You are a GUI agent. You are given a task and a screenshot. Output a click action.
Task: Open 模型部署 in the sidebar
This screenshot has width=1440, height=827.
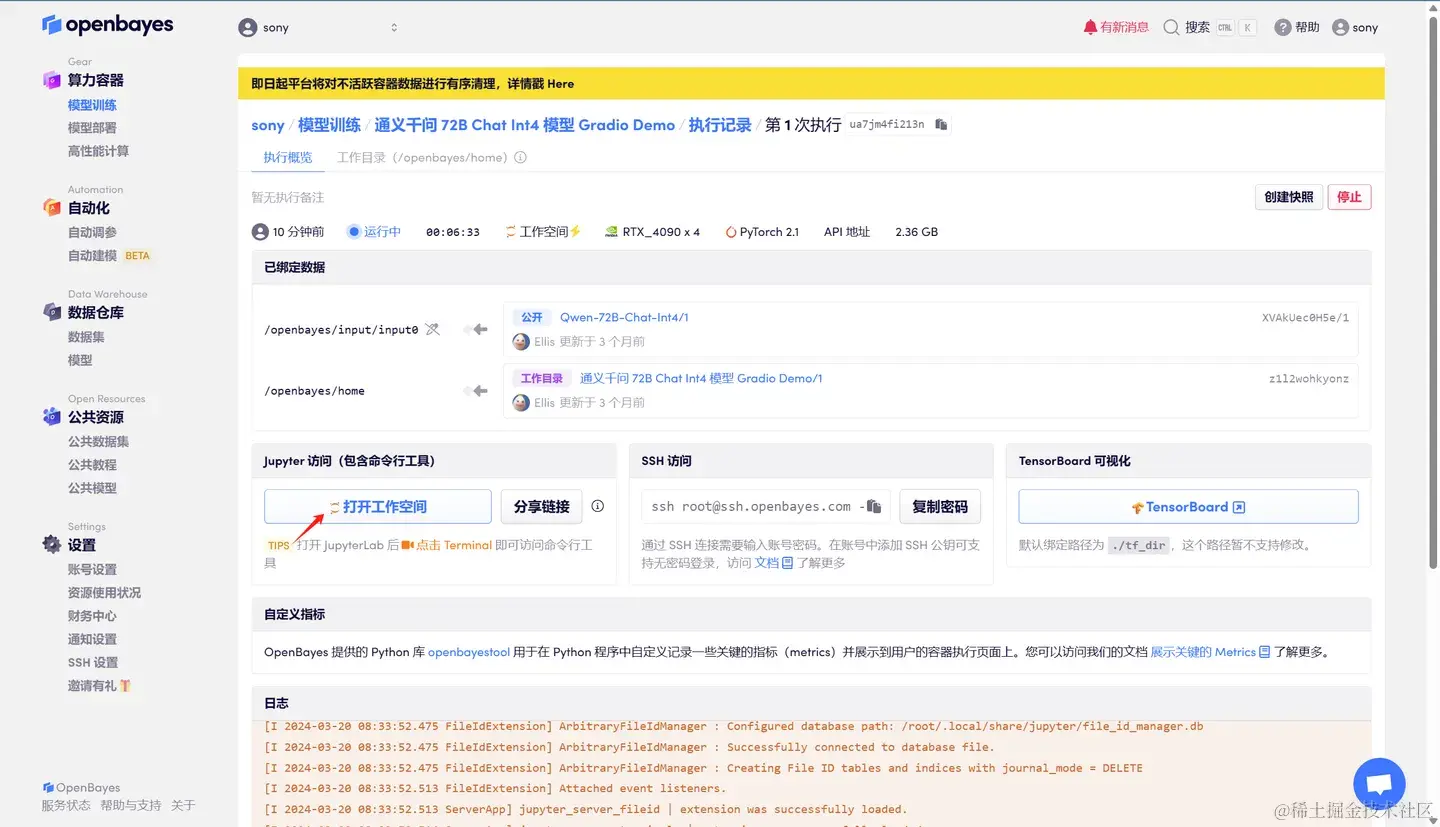[92, 128]
